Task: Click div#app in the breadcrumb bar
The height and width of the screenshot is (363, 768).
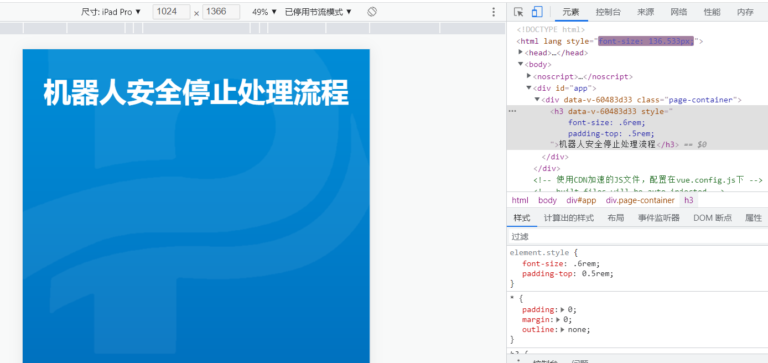Action: [x=581, y=200]
